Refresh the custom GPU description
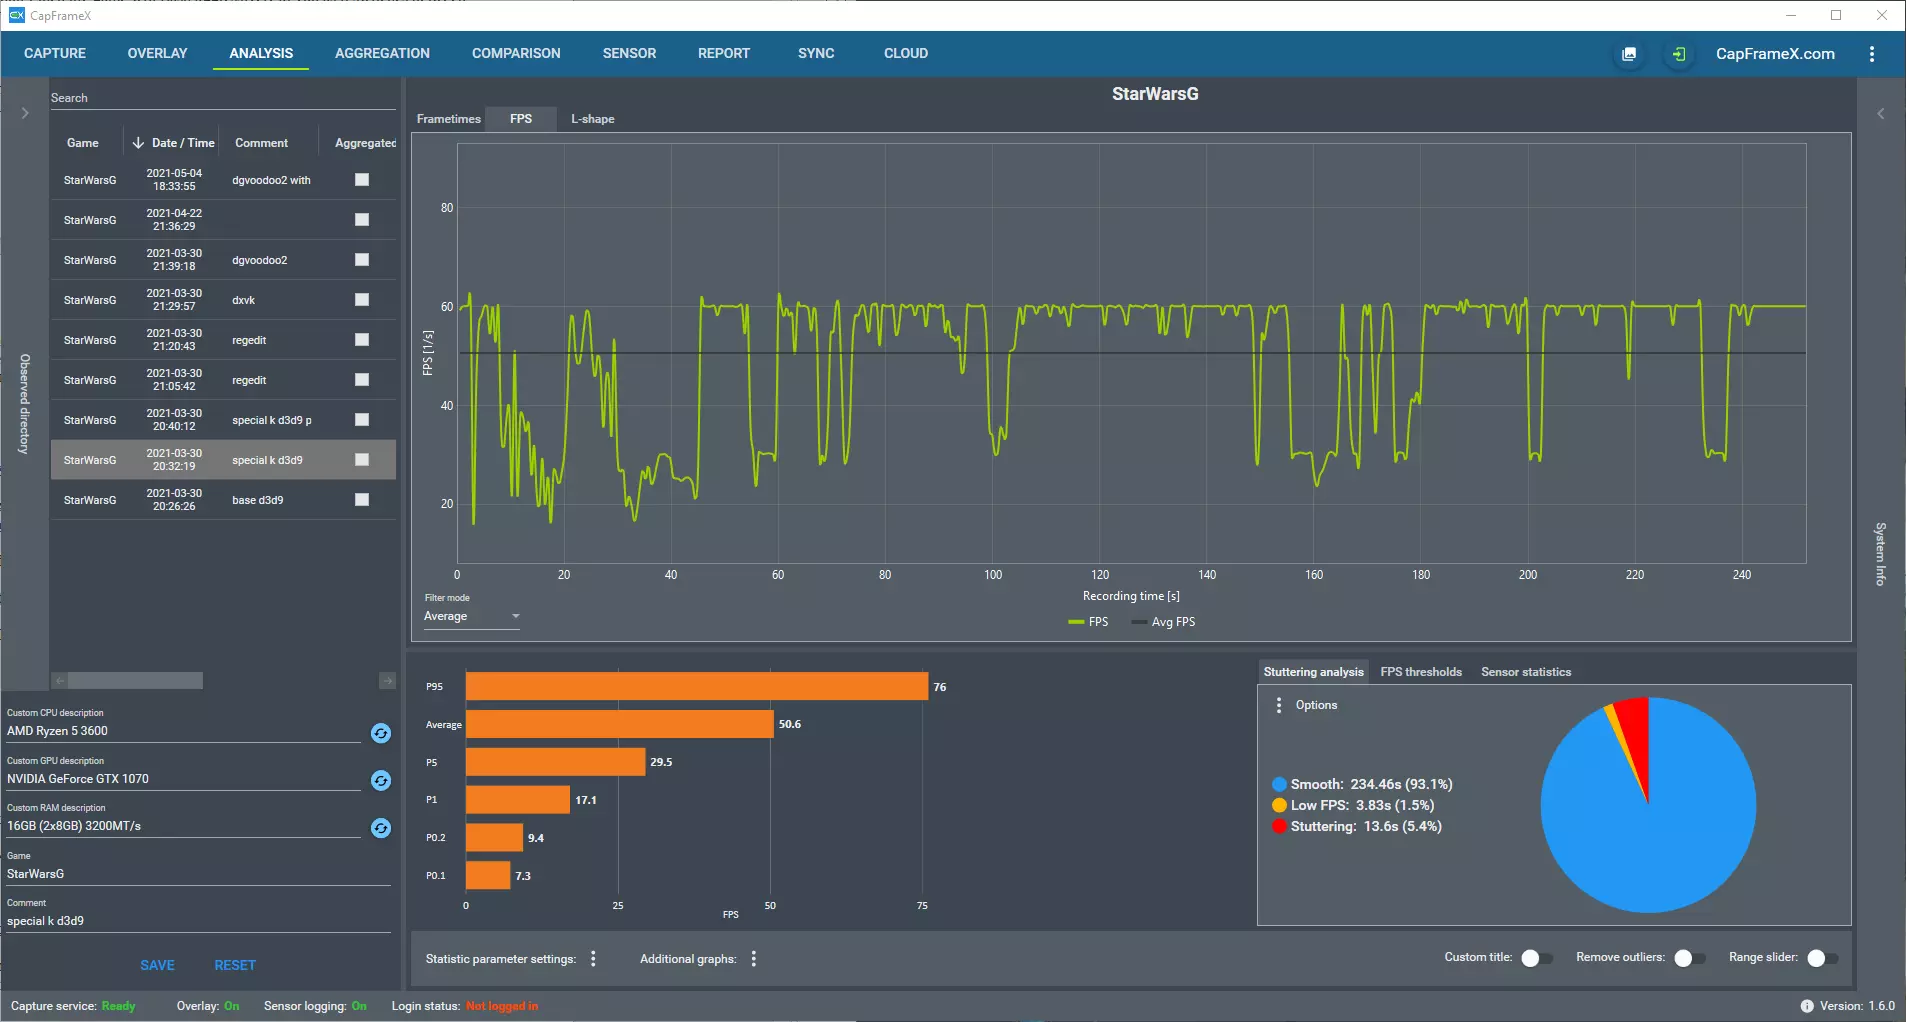This screenshot has width=1906, height=1022. tap(381, 780)
